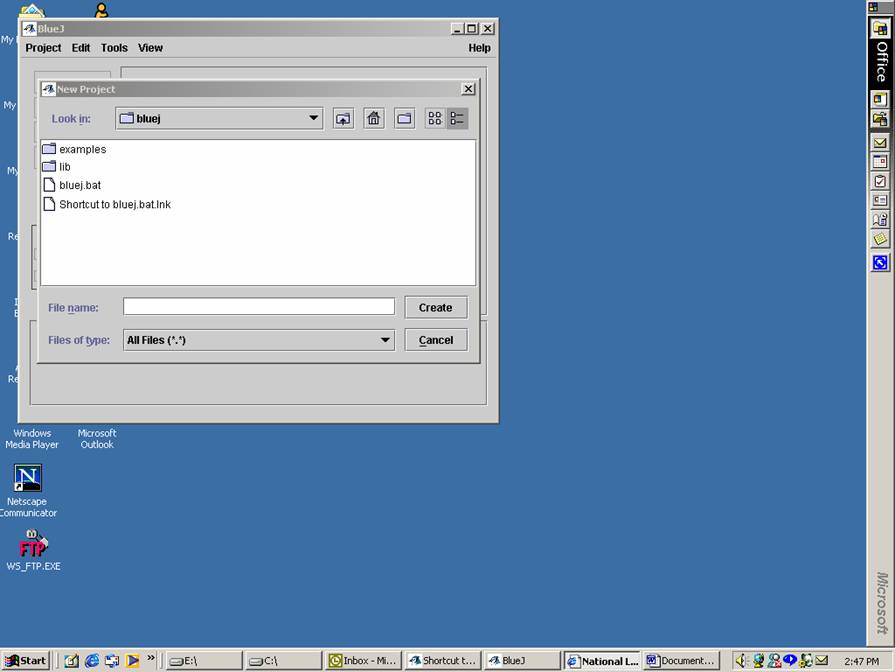Launch media player from Quick Launch
Image resolution: width=895 pixels, height=672 pixels.
coord(132,661)
